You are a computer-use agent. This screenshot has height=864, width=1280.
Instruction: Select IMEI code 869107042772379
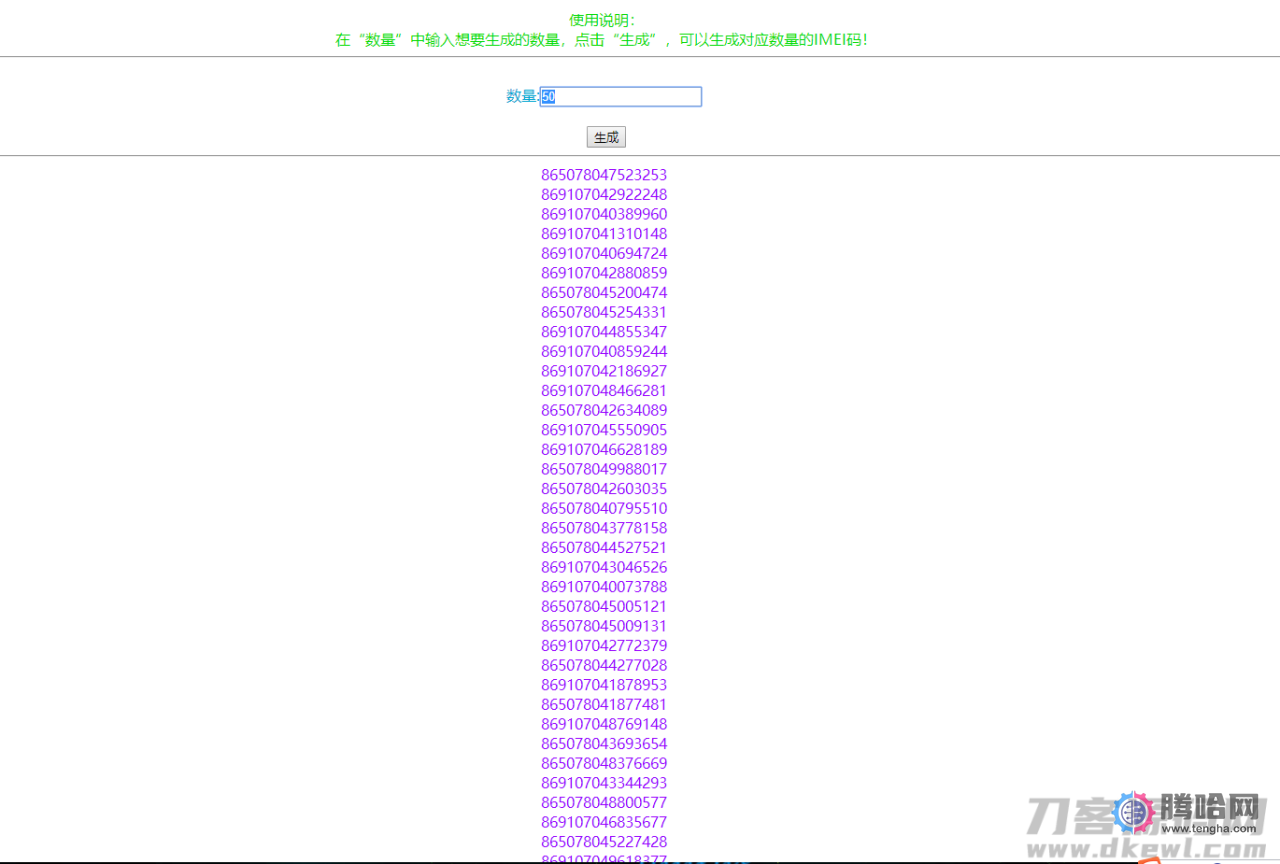click(x=604, y=645)
